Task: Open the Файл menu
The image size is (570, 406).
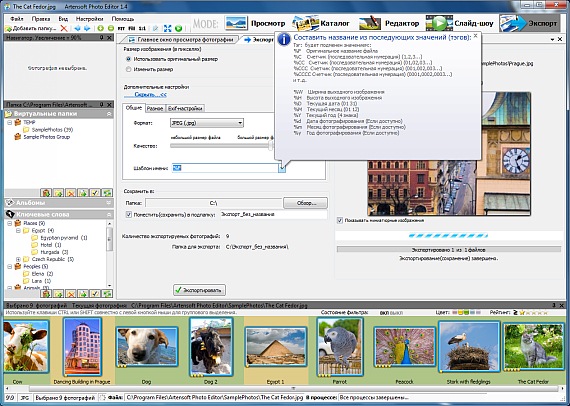Action: coord(17,19)
